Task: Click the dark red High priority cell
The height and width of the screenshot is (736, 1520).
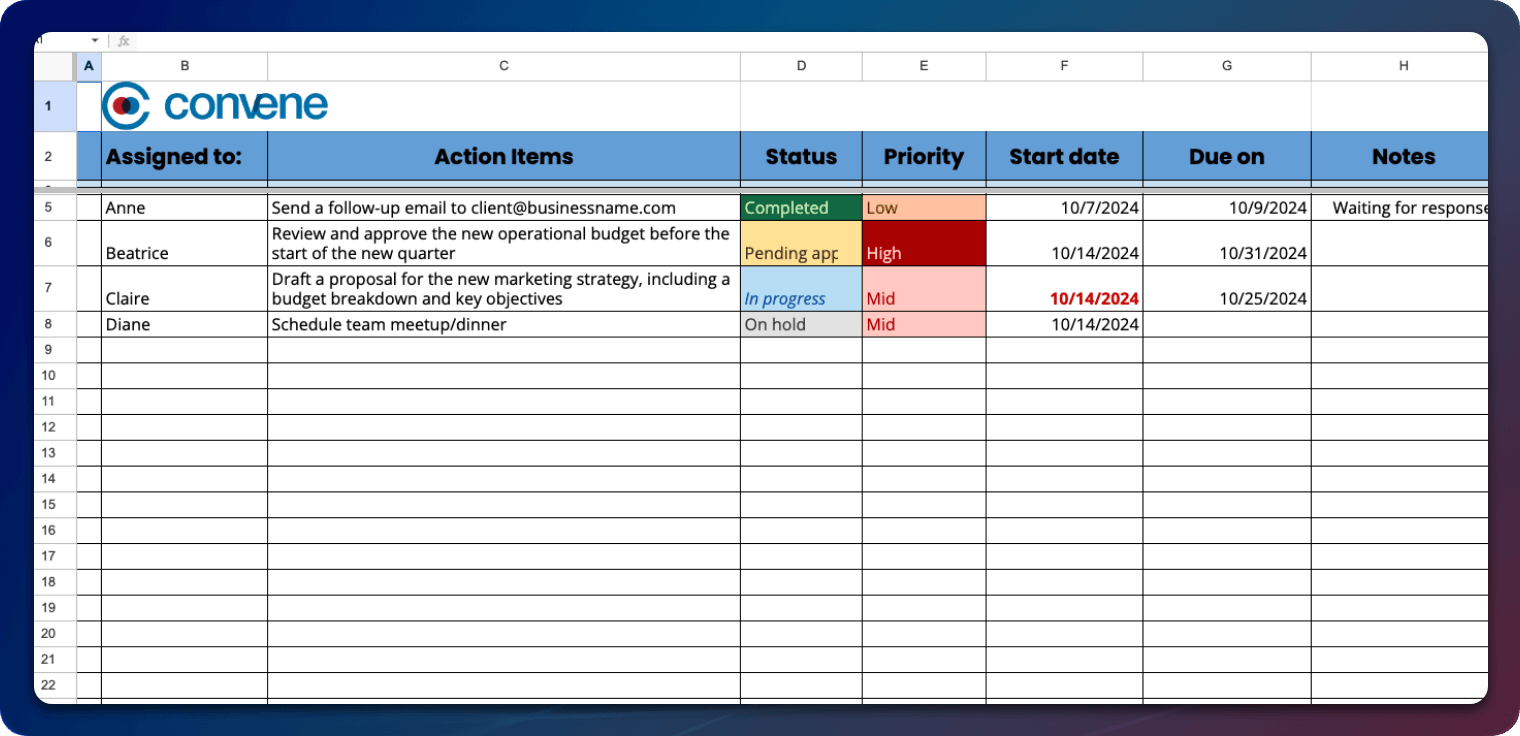Action: (923, 244)
